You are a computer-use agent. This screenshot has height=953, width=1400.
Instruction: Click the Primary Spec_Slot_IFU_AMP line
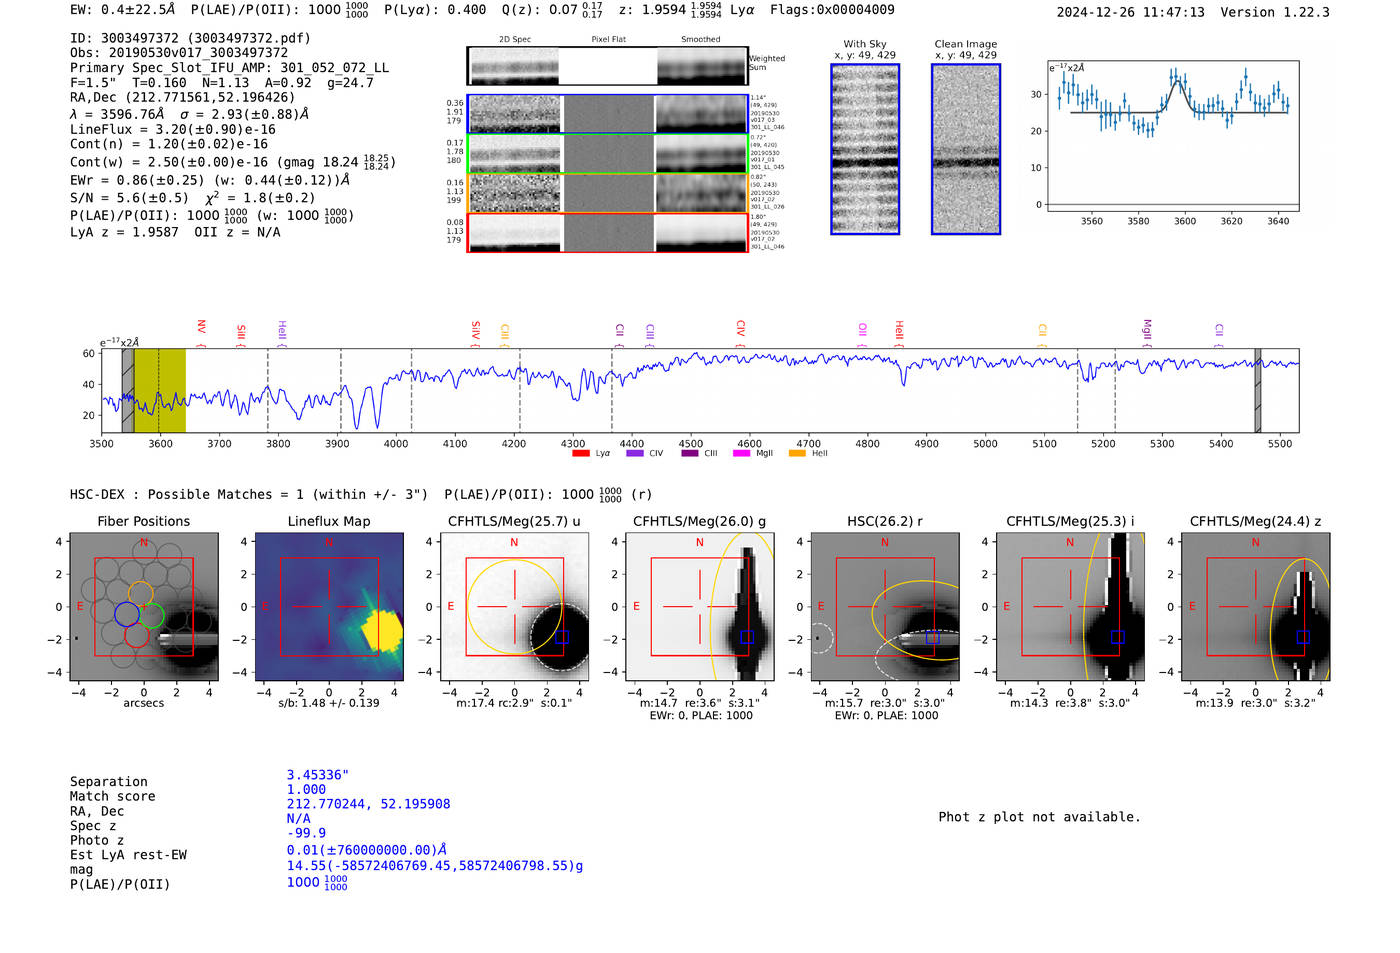click(229, 68)
